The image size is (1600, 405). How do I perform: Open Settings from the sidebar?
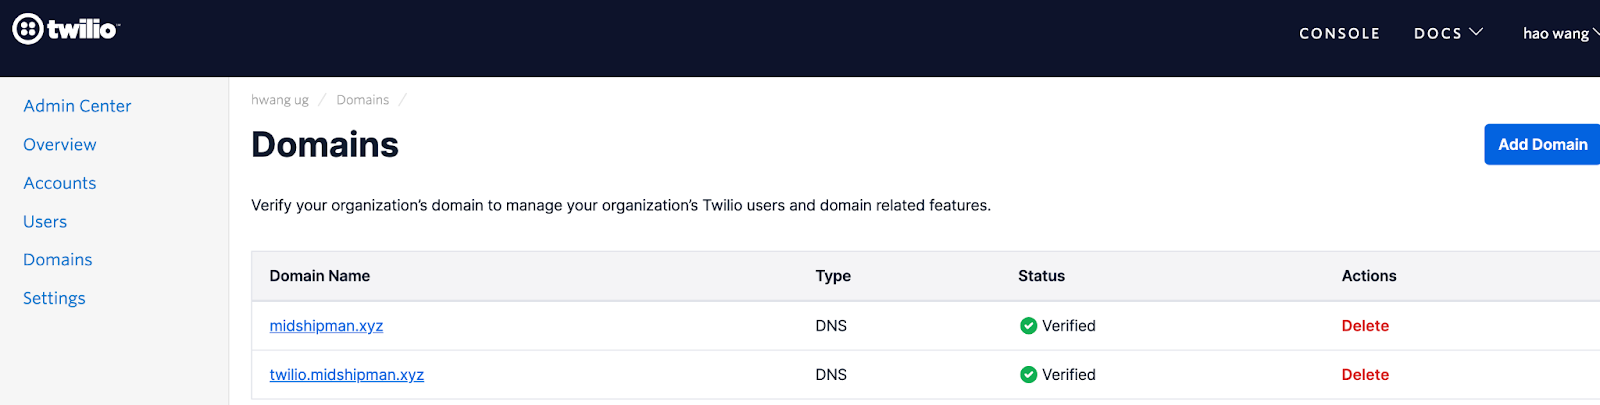[54, 298]
